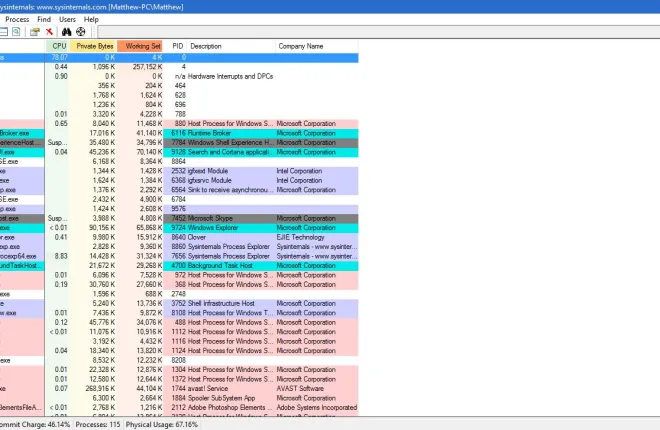Sort by the Private Bytes column header
Image resolution: width=660 pixels, height=430 pixels.
point(93,46)
